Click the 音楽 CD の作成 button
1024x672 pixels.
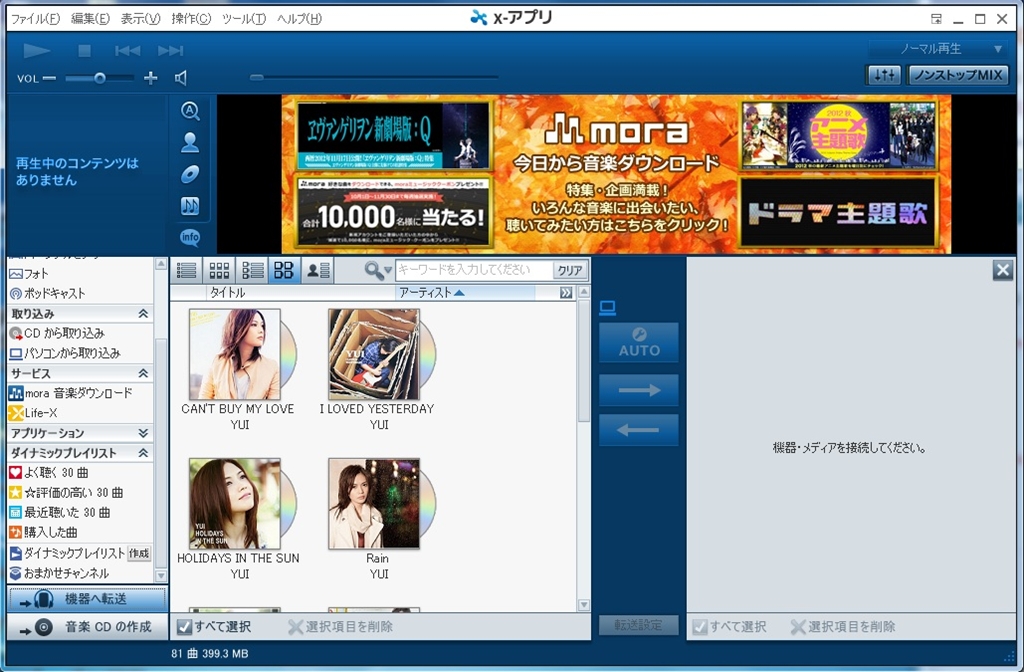(87, 627)
